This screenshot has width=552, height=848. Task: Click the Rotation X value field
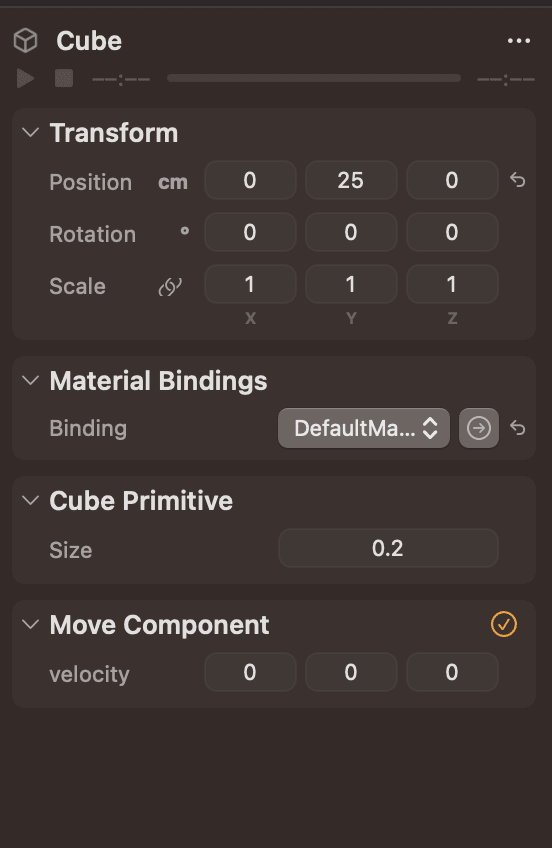[x=250, y=232]
